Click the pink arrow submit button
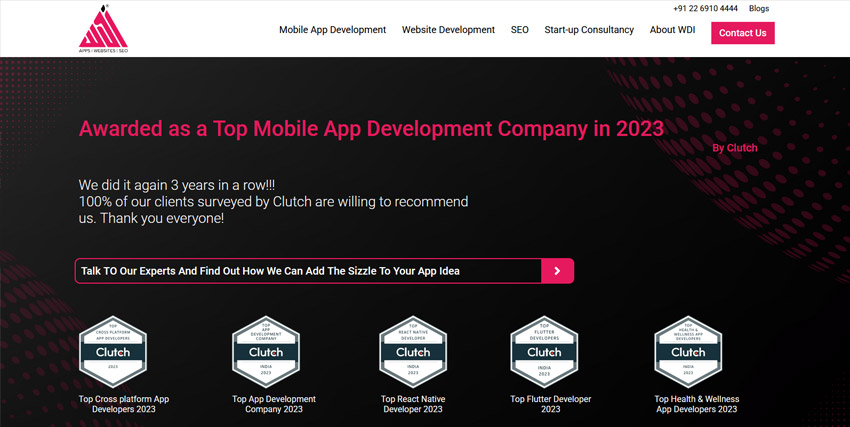850x427 pixels. (557, 271)
